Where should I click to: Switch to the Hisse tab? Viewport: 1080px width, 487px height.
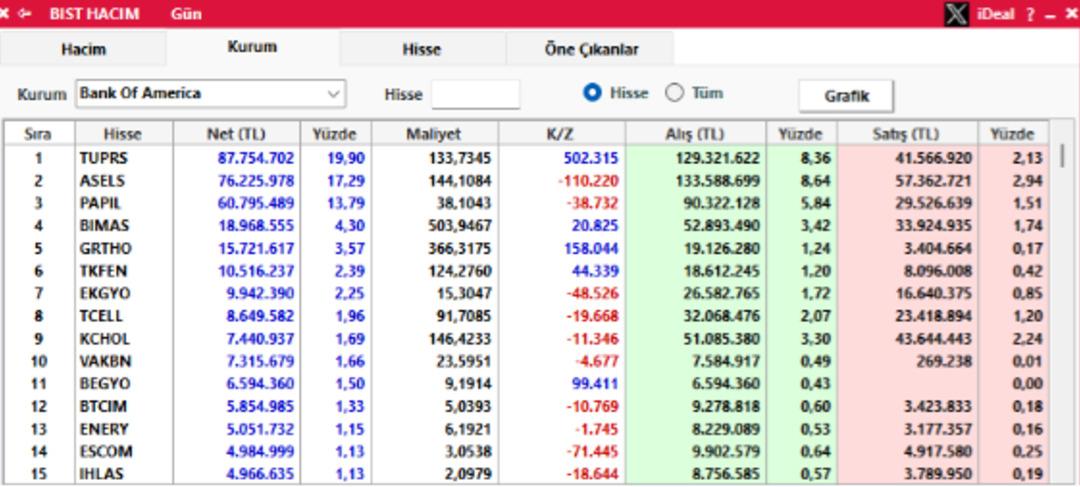point(422,50)
